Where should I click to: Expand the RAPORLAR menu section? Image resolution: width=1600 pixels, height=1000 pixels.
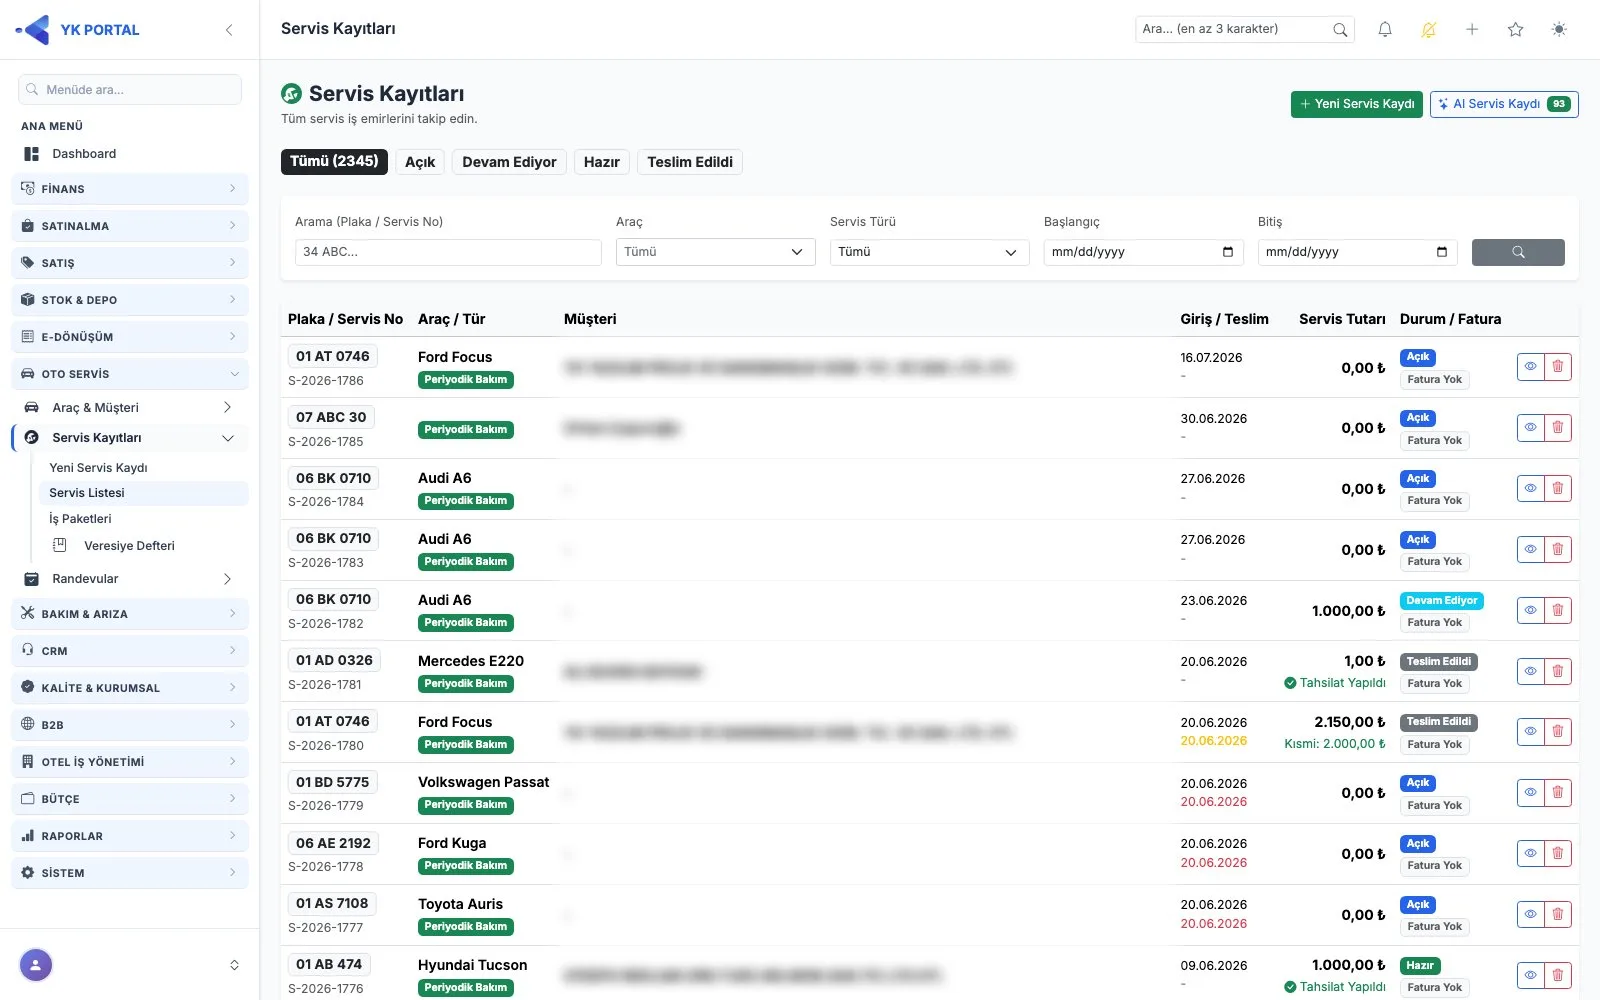coord(130,836)
